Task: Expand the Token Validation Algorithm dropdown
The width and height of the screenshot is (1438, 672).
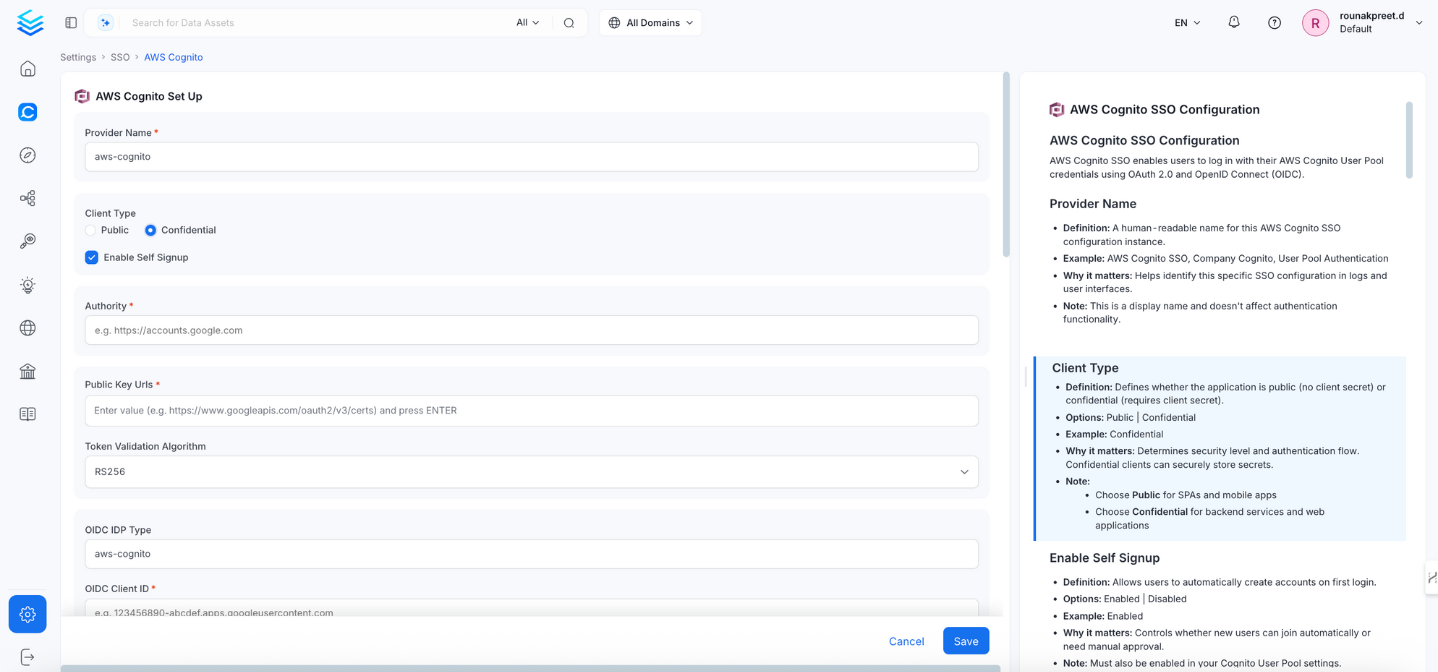Action: 531,472
